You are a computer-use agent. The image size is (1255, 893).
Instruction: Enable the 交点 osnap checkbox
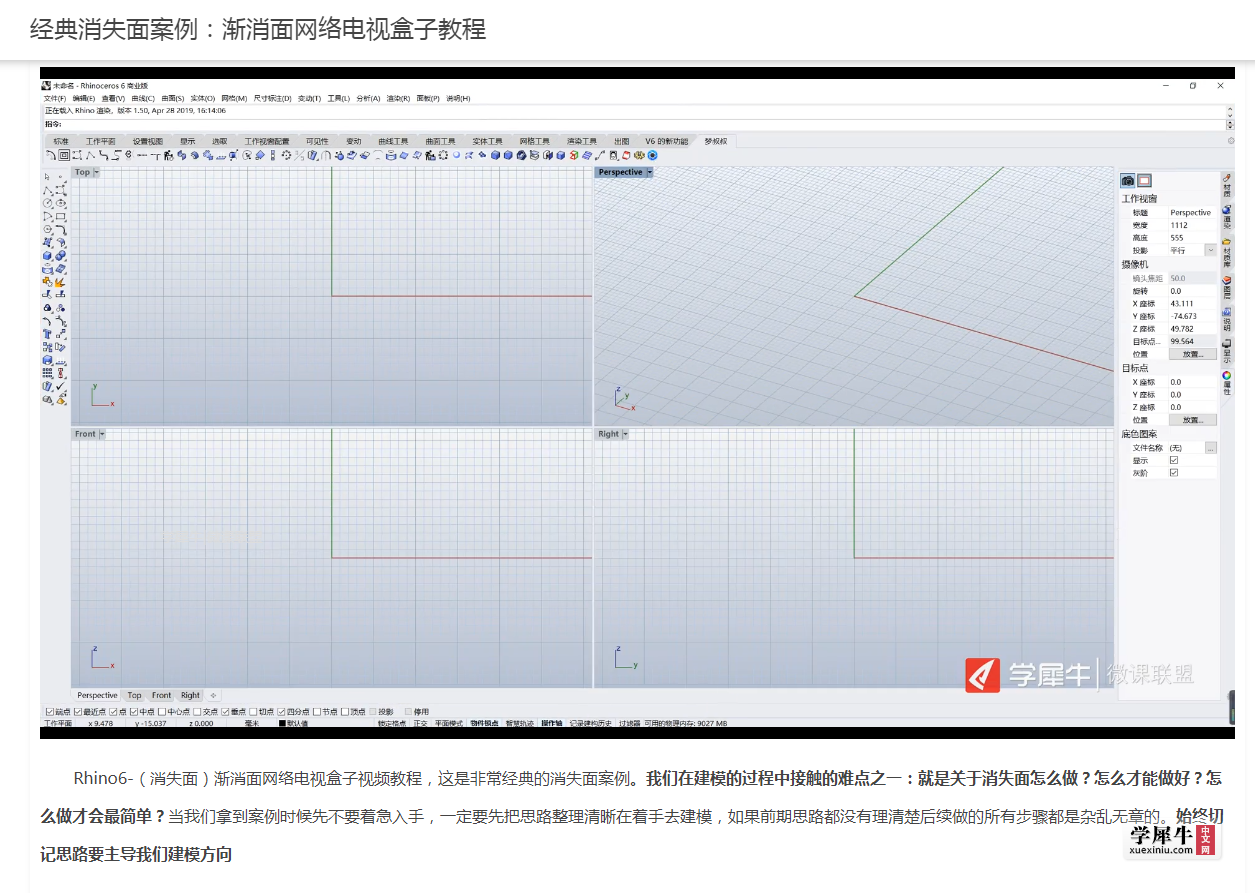point(197,712)
